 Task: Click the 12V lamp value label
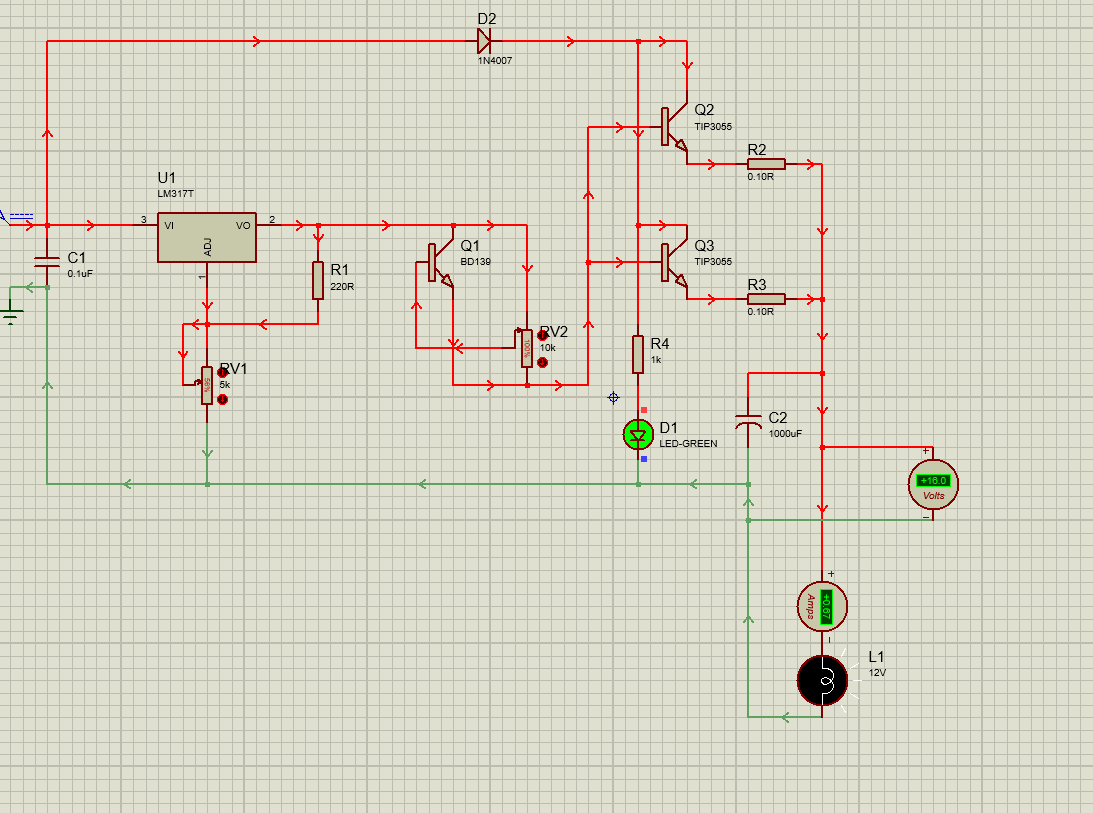coord(878,673)
